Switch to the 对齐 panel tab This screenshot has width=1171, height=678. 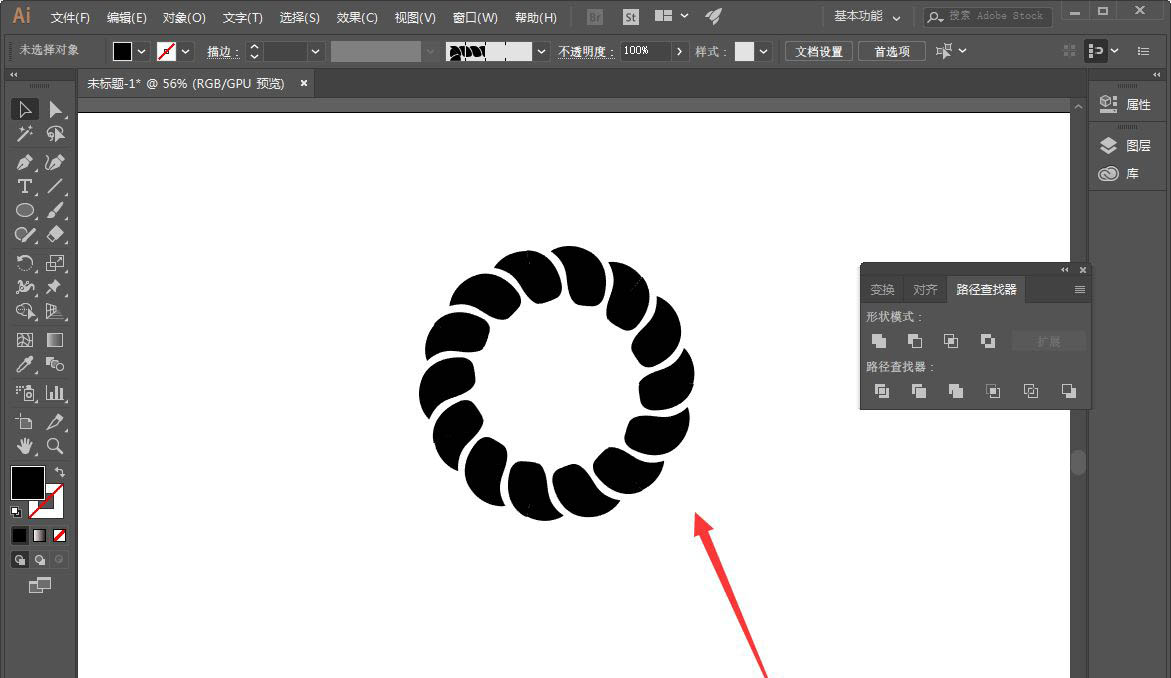coord(925,290)
